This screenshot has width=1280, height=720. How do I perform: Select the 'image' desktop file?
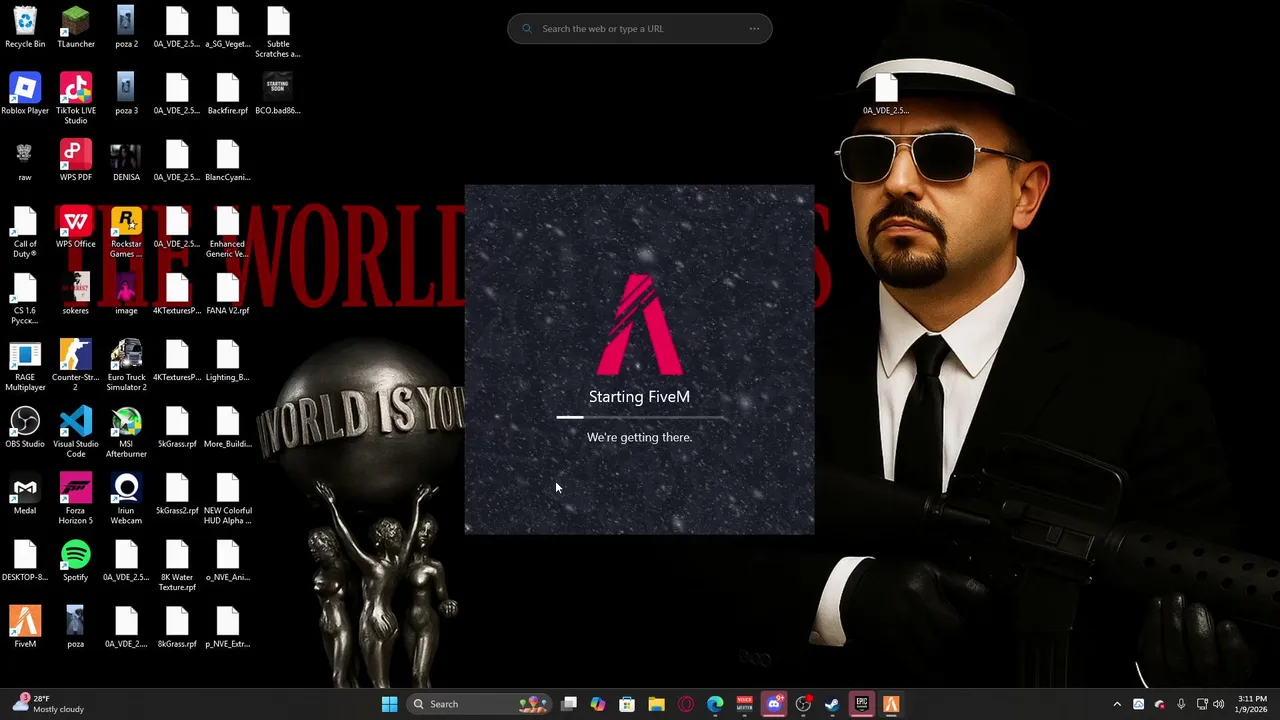click(126, 295)
